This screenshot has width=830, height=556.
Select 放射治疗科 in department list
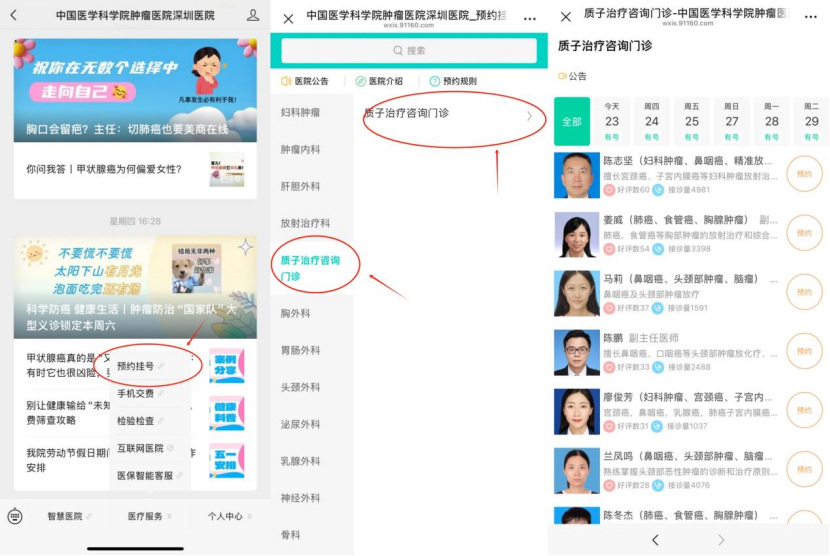[305, 224]
